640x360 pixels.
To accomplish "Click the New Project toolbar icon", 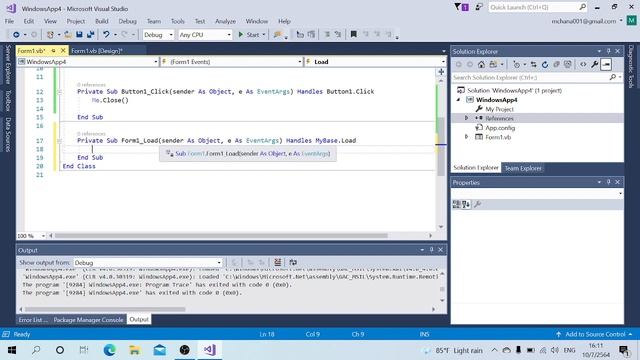I will click(x=50, y=35).
